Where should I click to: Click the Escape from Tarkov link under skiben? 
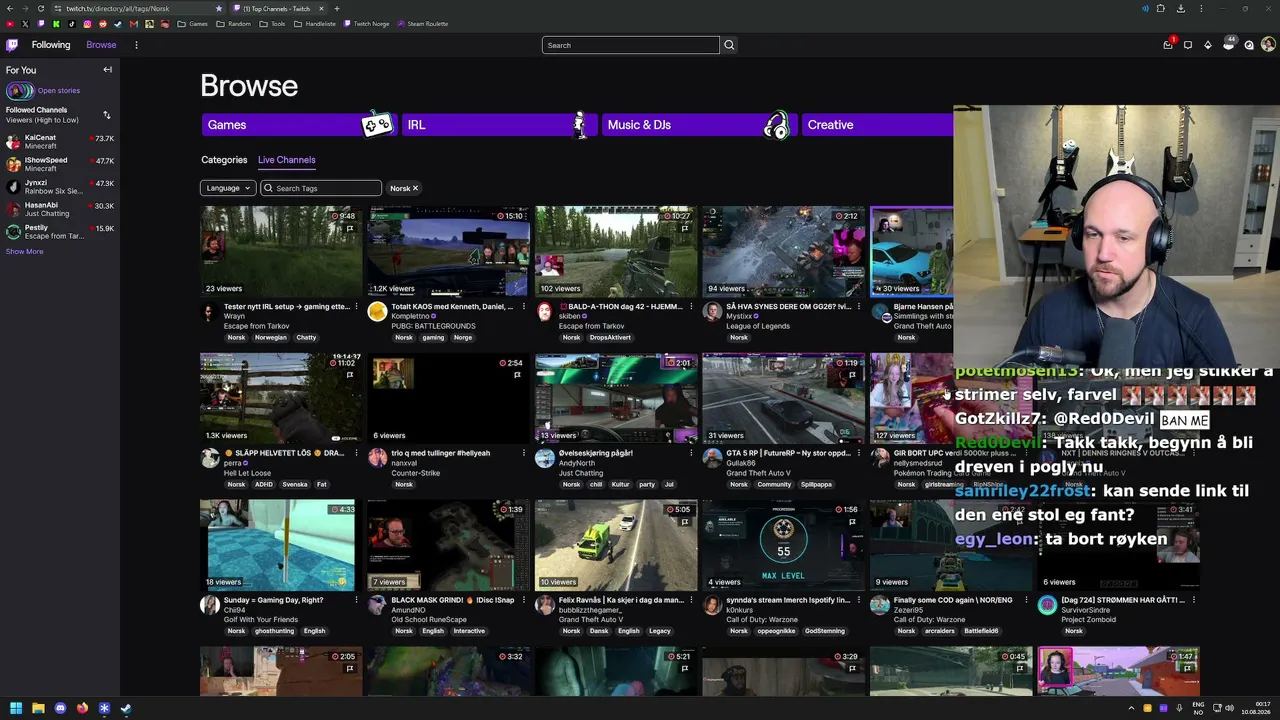pos(590,326)
